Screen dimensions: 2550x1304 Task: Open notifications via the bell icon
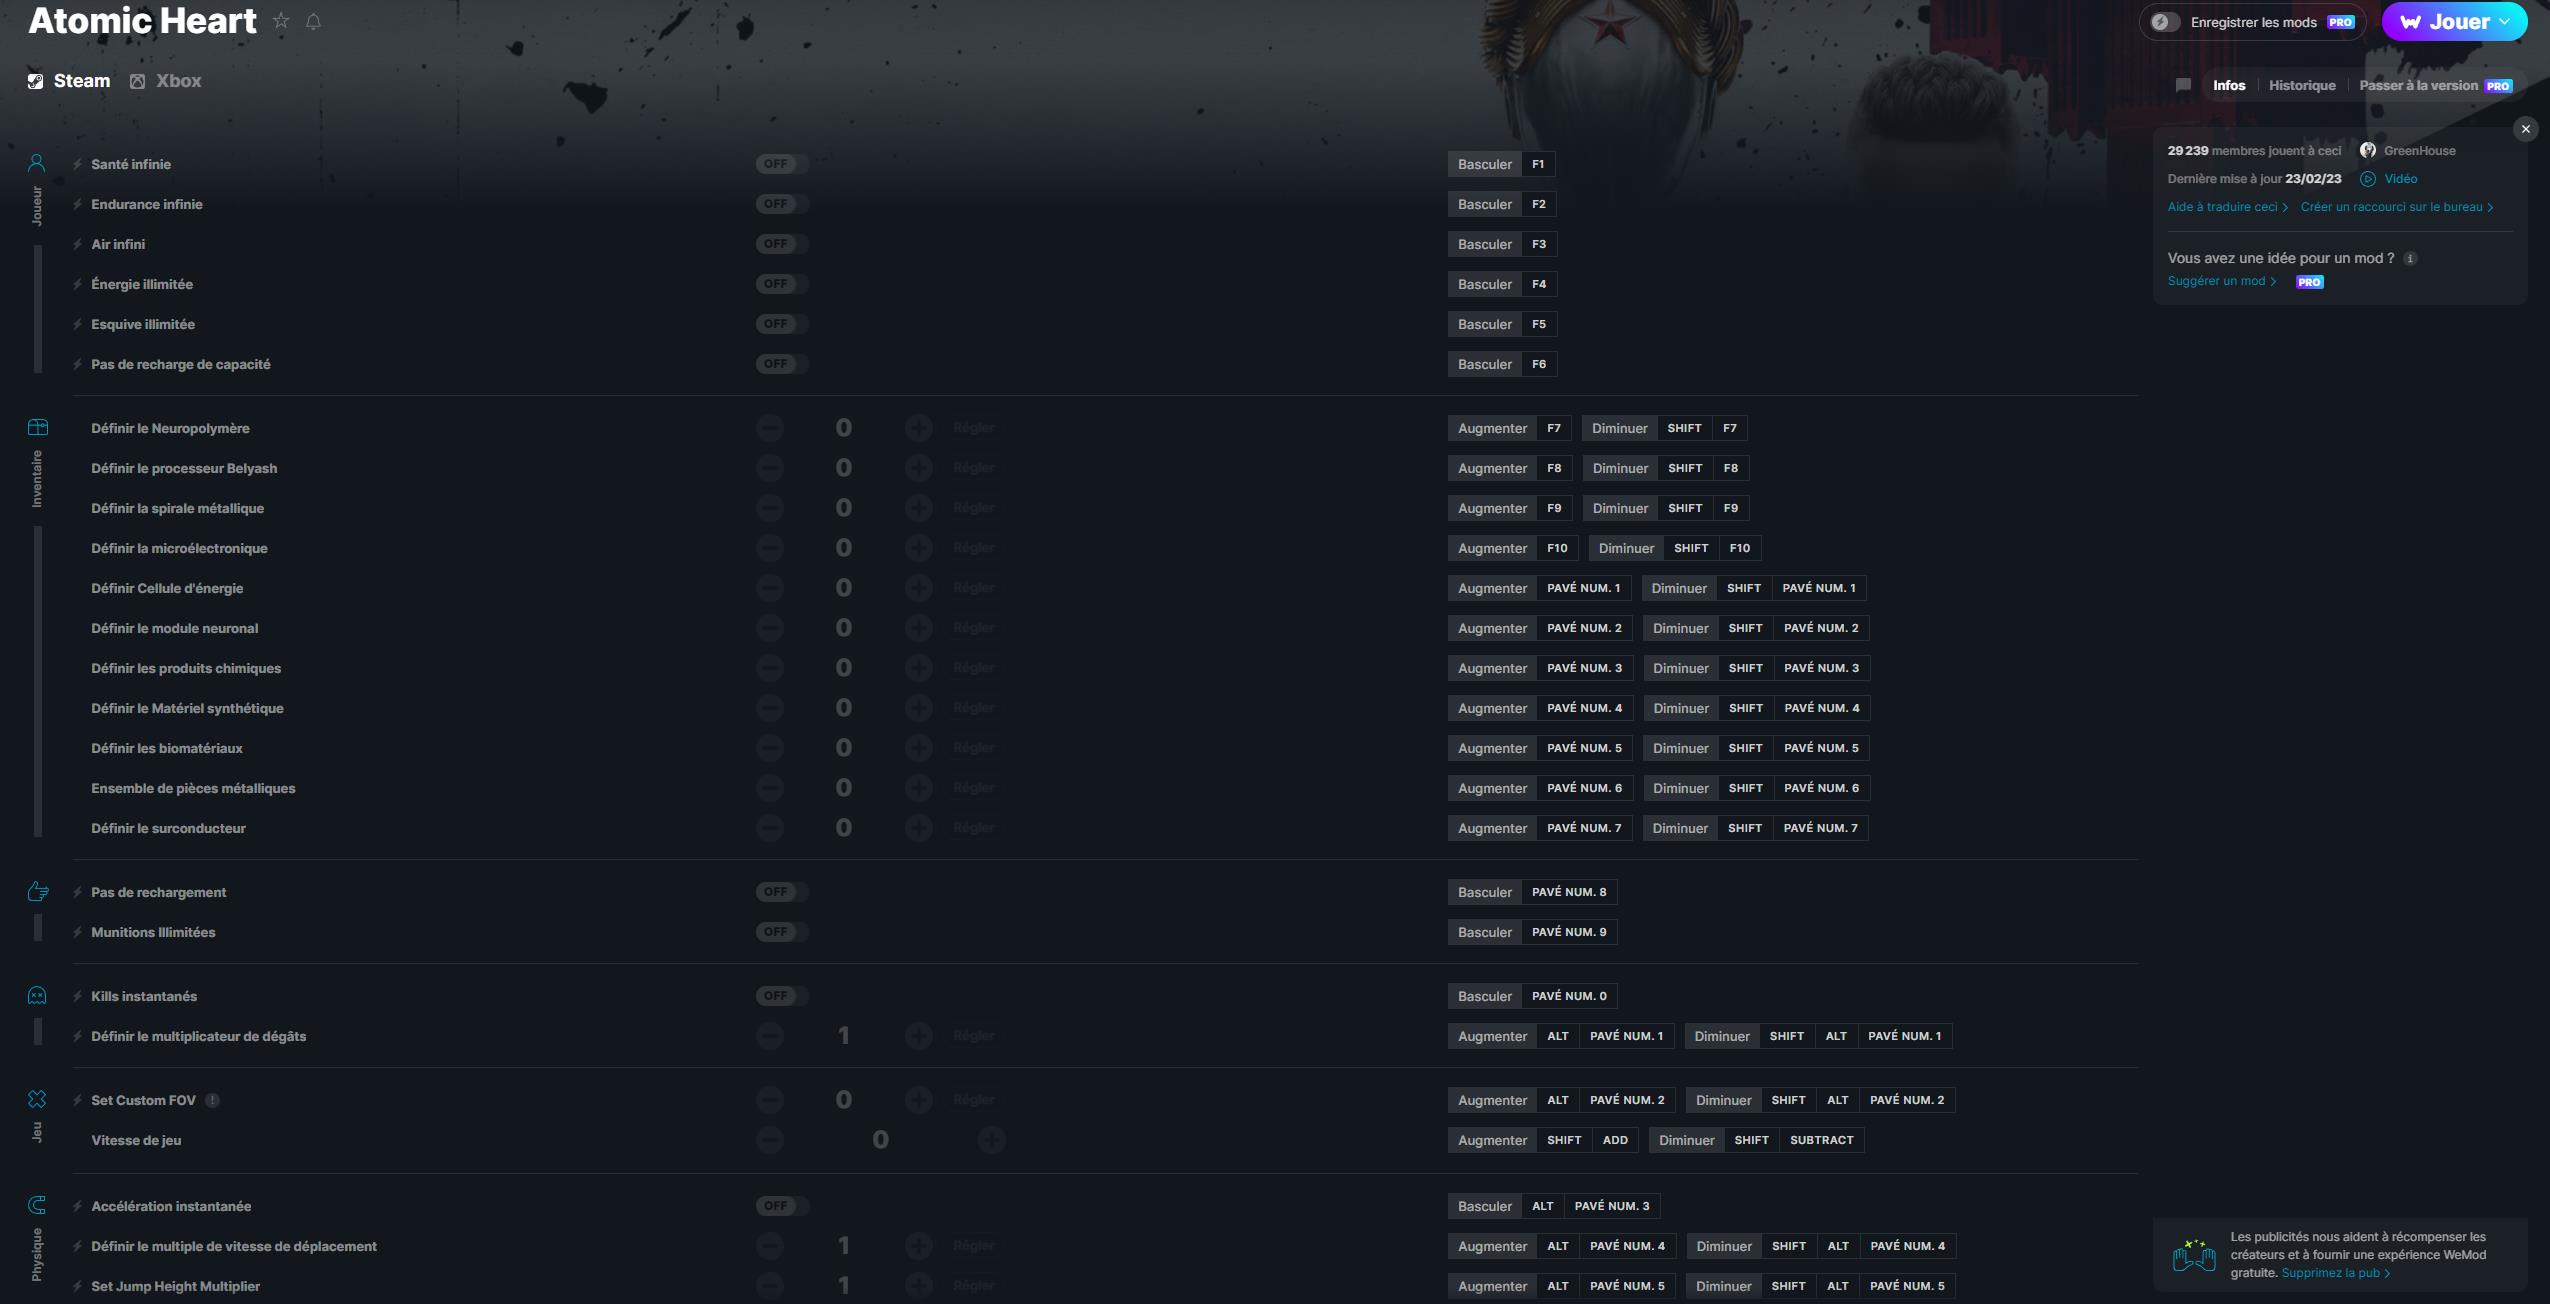pyautogui.click(x=314, y=21)
